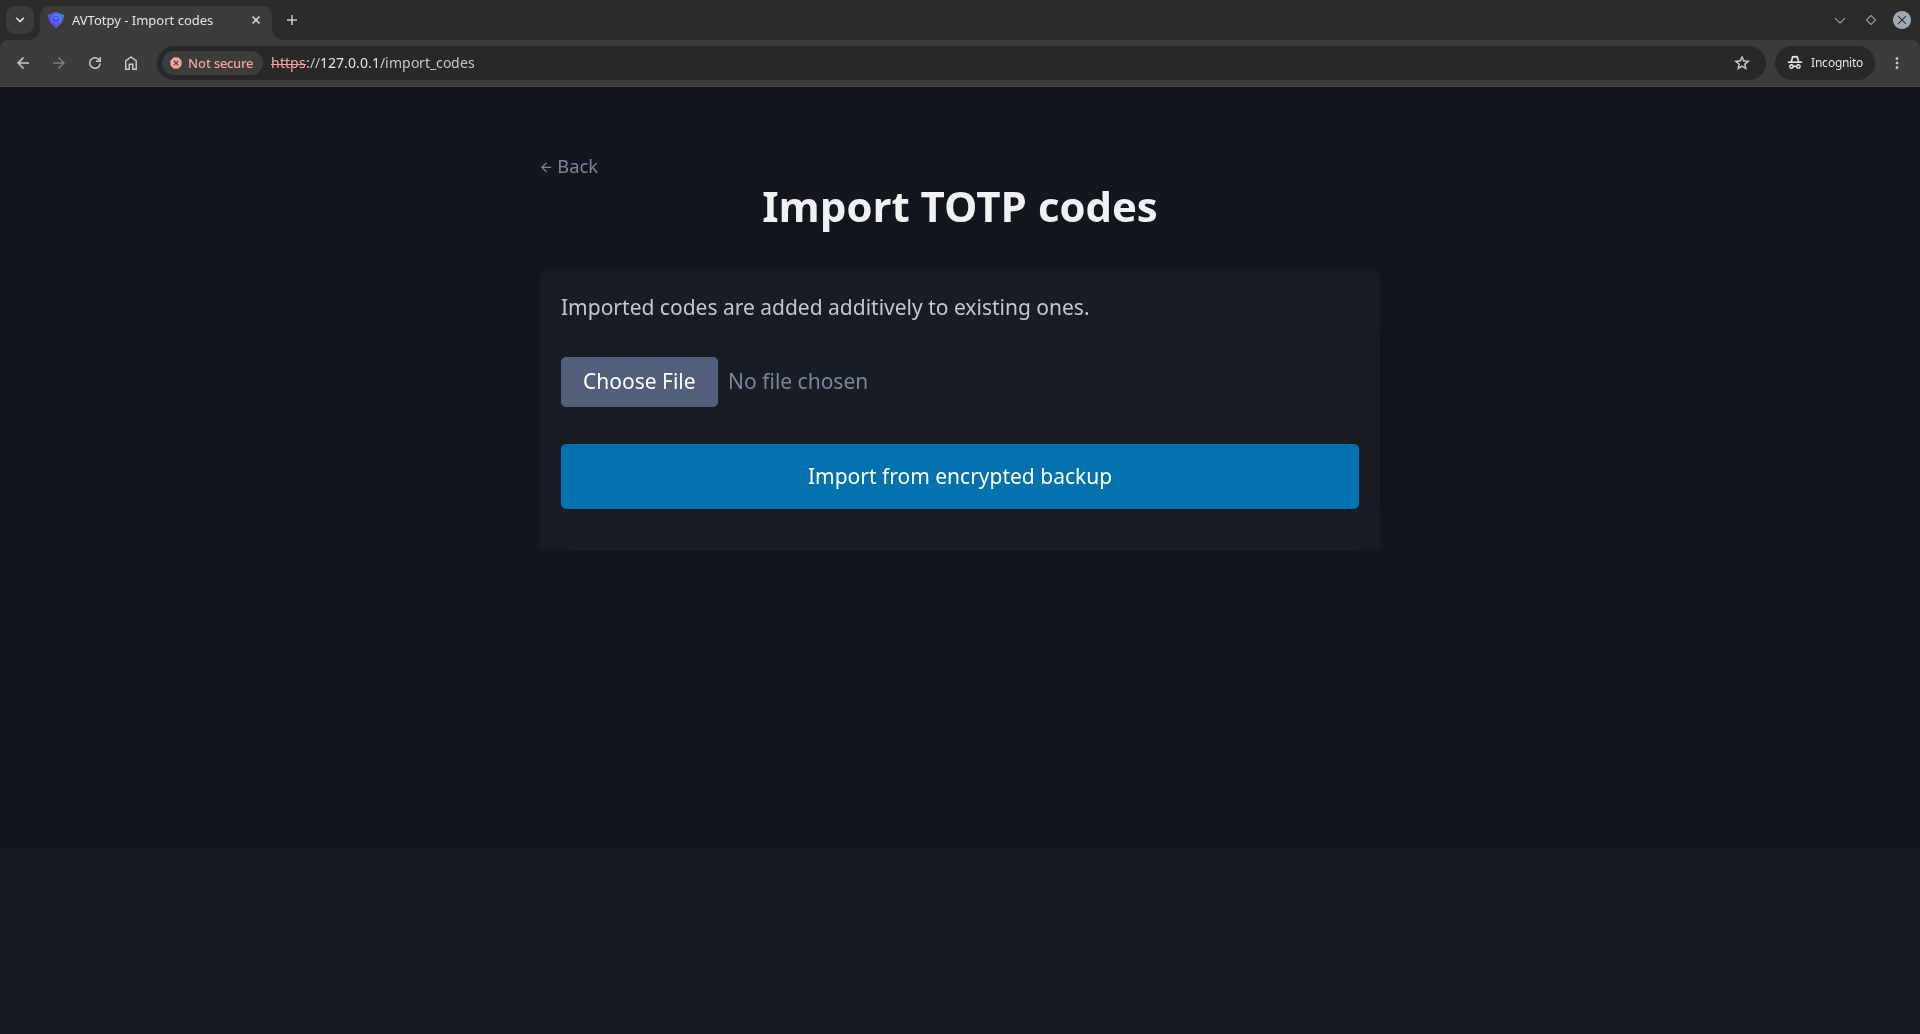This screenshot has height=1034, width=1920.
Task: Open the Chrome three-dot menu
Action: pyautogui.click(x=1897, y=63)
